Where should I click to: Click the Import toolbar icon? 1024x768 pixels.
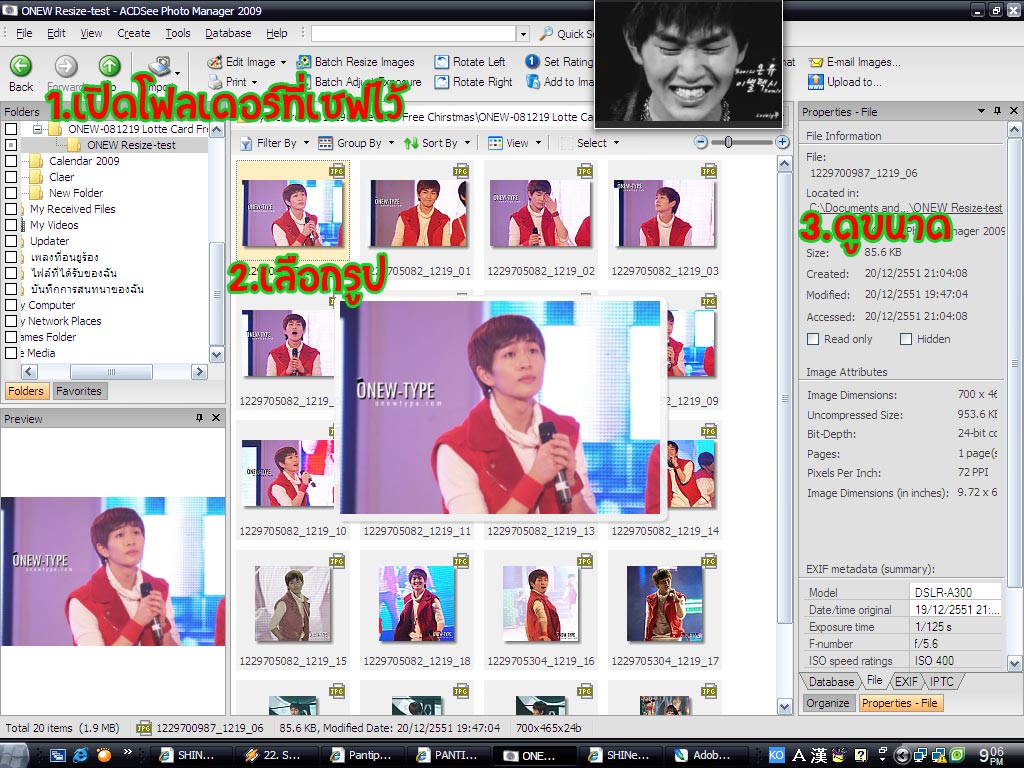(x=159, y=67)
